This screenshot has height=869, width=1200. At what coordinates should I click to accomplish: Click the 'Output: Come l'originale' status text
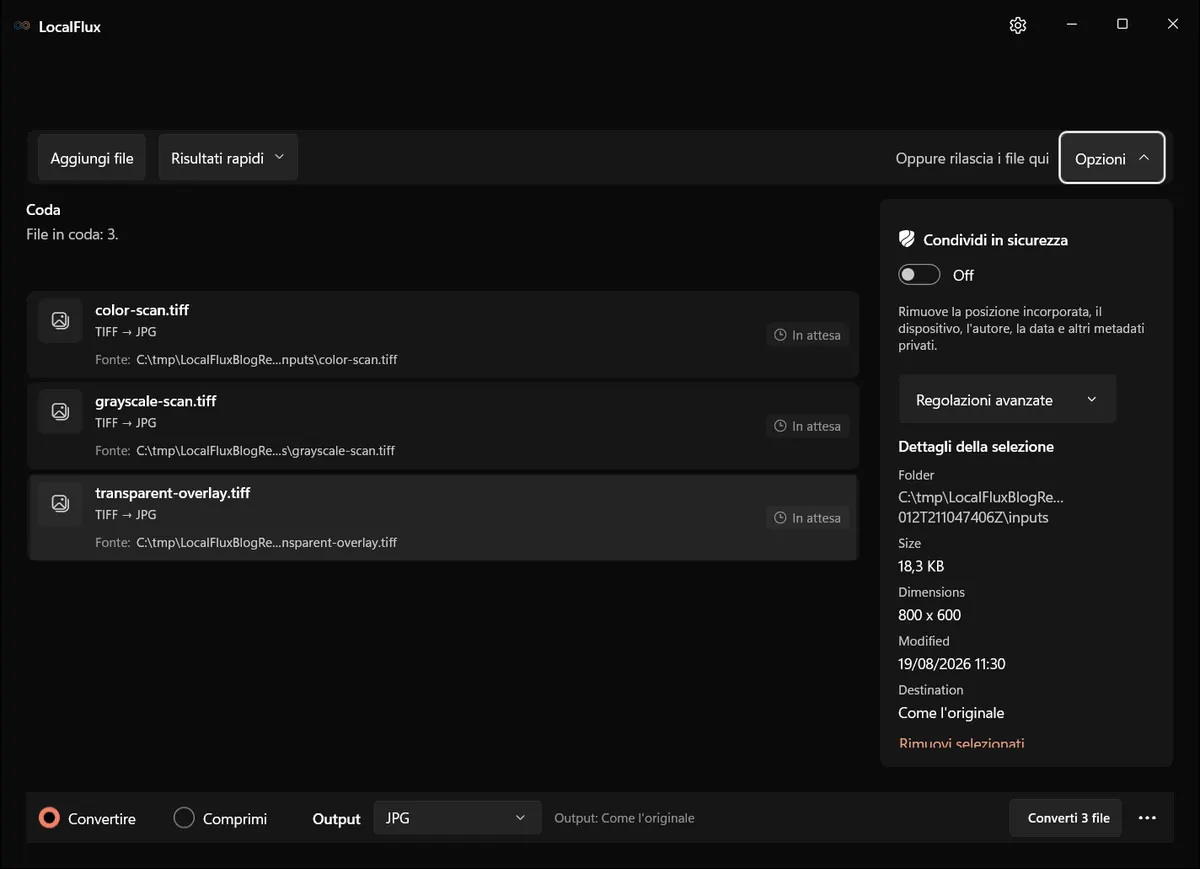624,818
